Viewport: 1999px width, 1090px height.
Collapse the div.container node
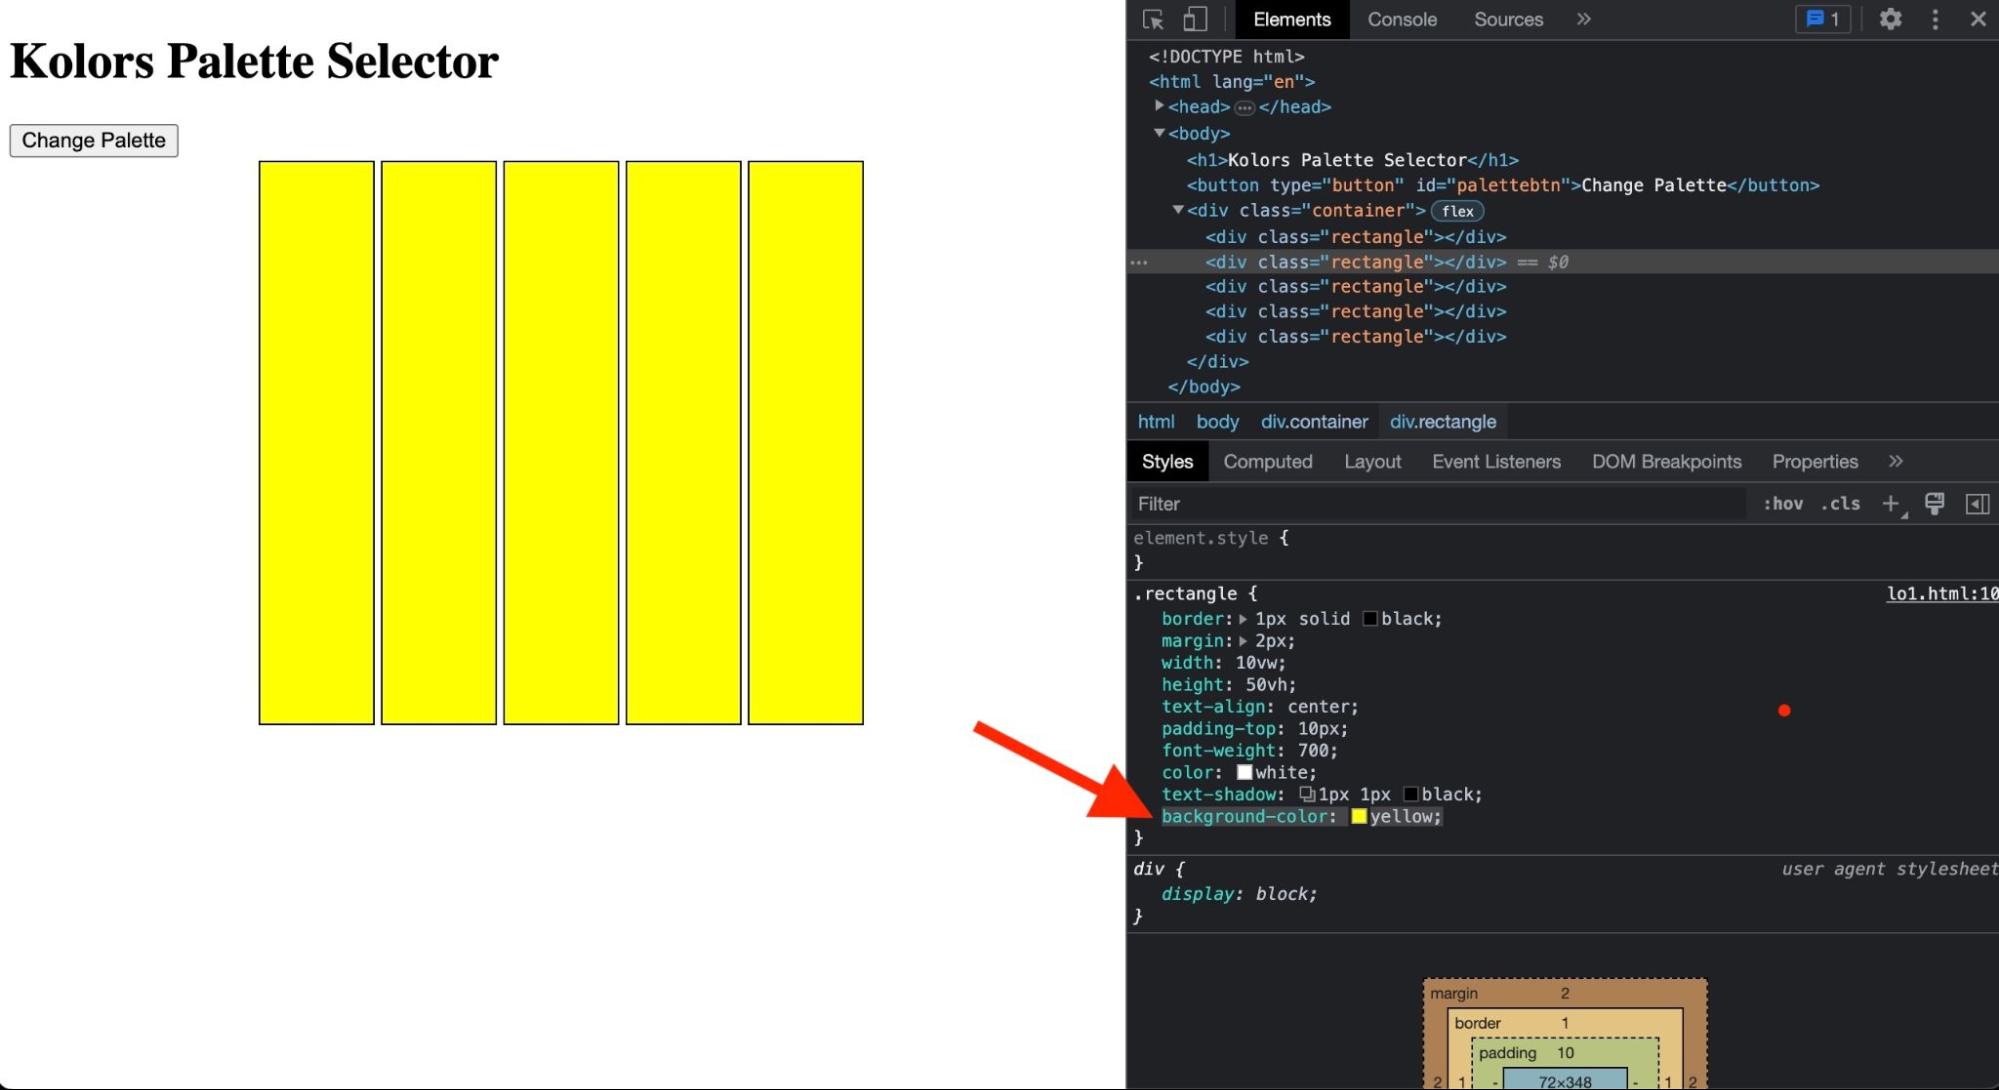1178,210
